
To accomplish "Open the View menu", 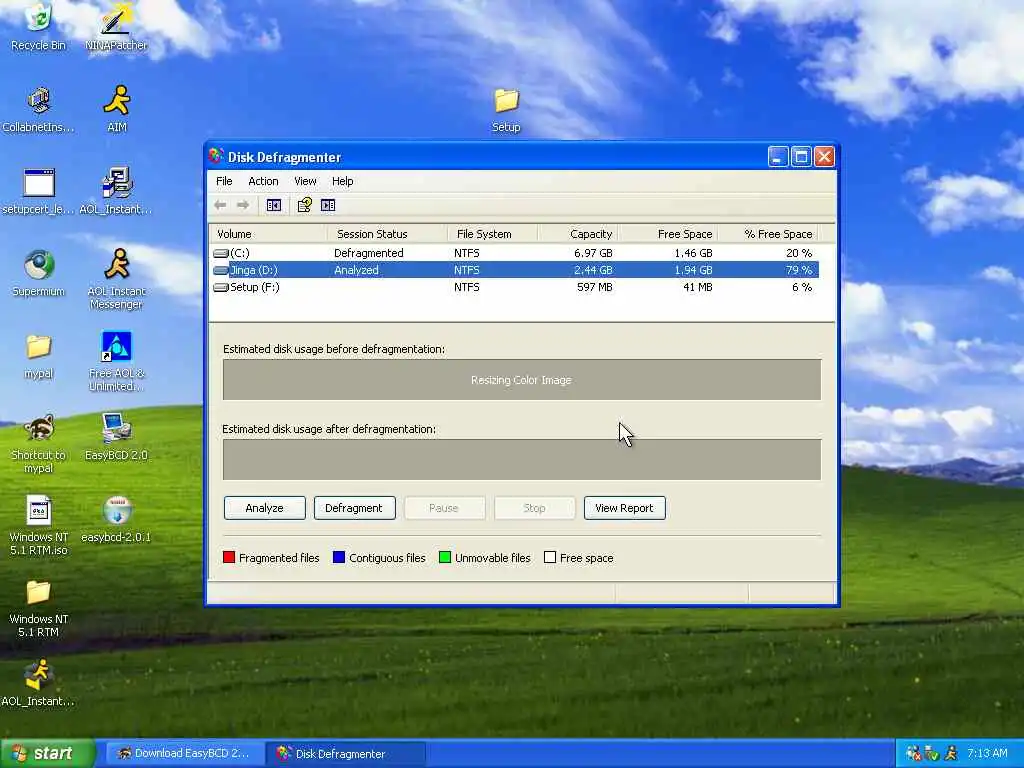I will click(x=305, y=181).
